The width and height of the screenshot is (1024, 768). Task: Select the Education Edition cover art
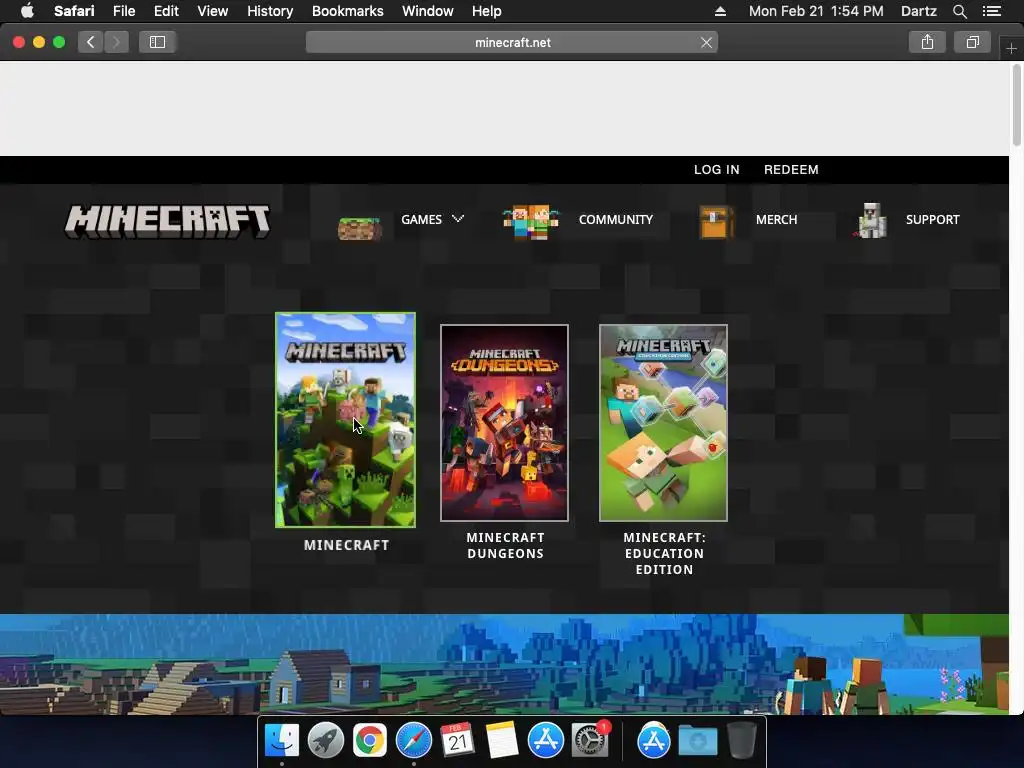(x=663, y=423)
